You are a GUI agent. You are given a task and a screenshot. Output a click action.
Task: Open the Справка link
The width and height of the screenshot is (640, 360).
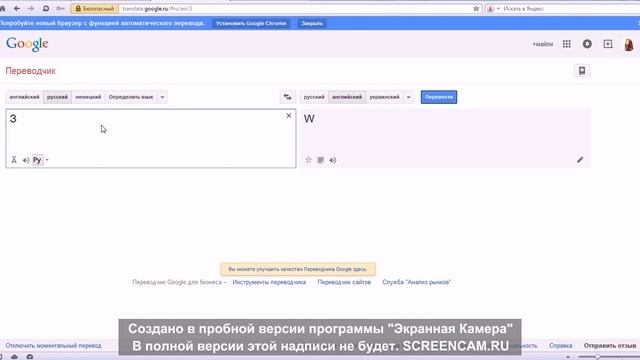(560, 345)
